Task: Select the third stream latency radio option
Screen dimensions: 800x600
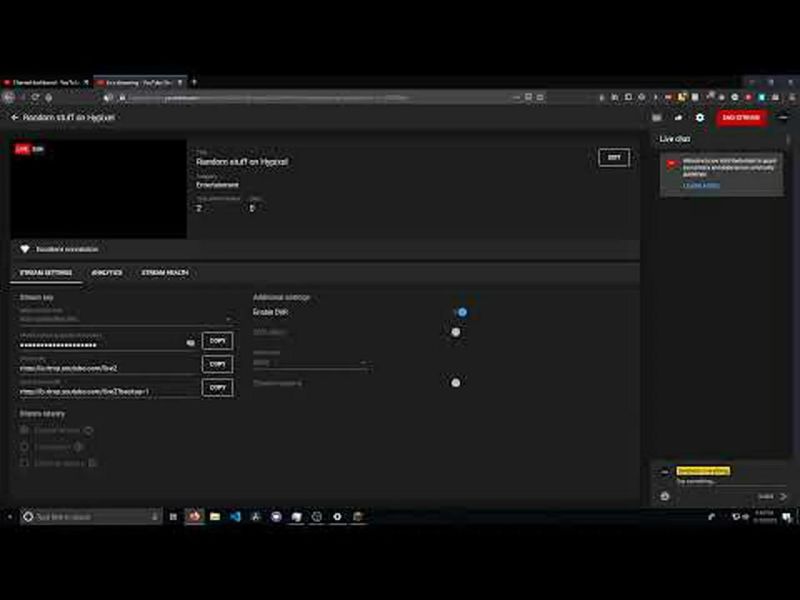Action: tap(24, 463)
